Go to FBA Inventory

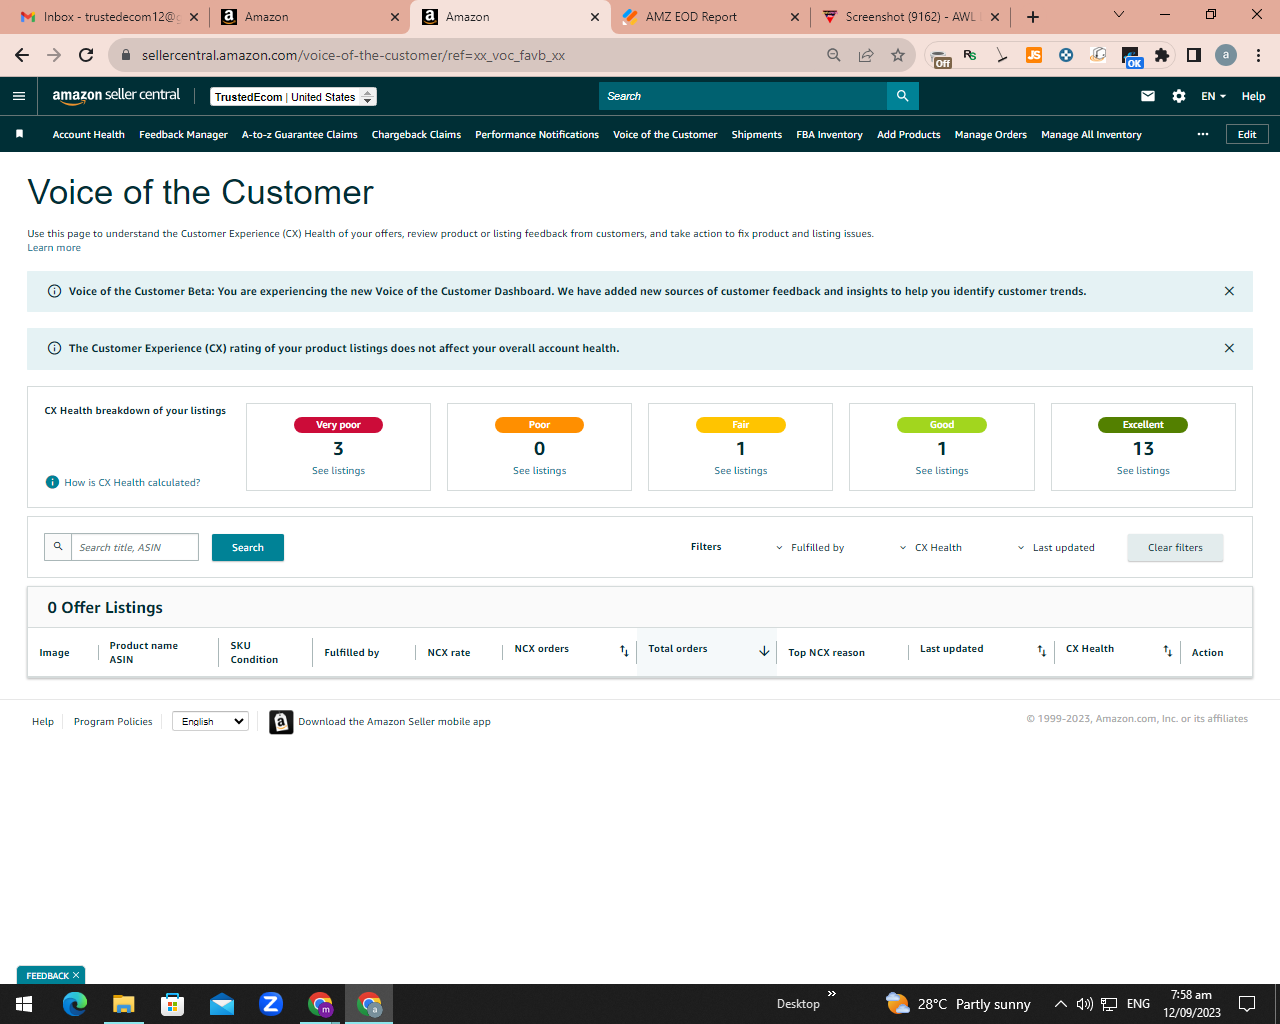pos(829,134)
